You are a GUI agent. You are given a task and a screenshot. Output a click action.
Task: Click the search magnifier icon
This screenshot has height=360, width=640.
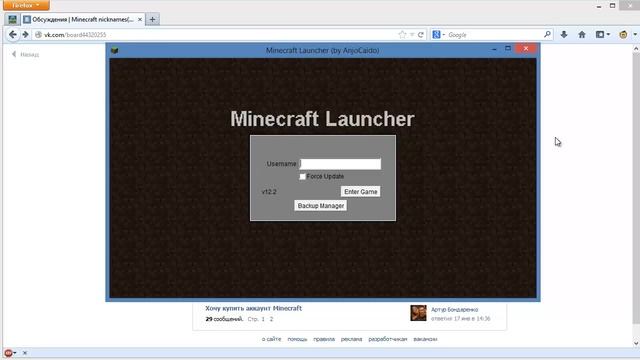click(x=547, y=35)
